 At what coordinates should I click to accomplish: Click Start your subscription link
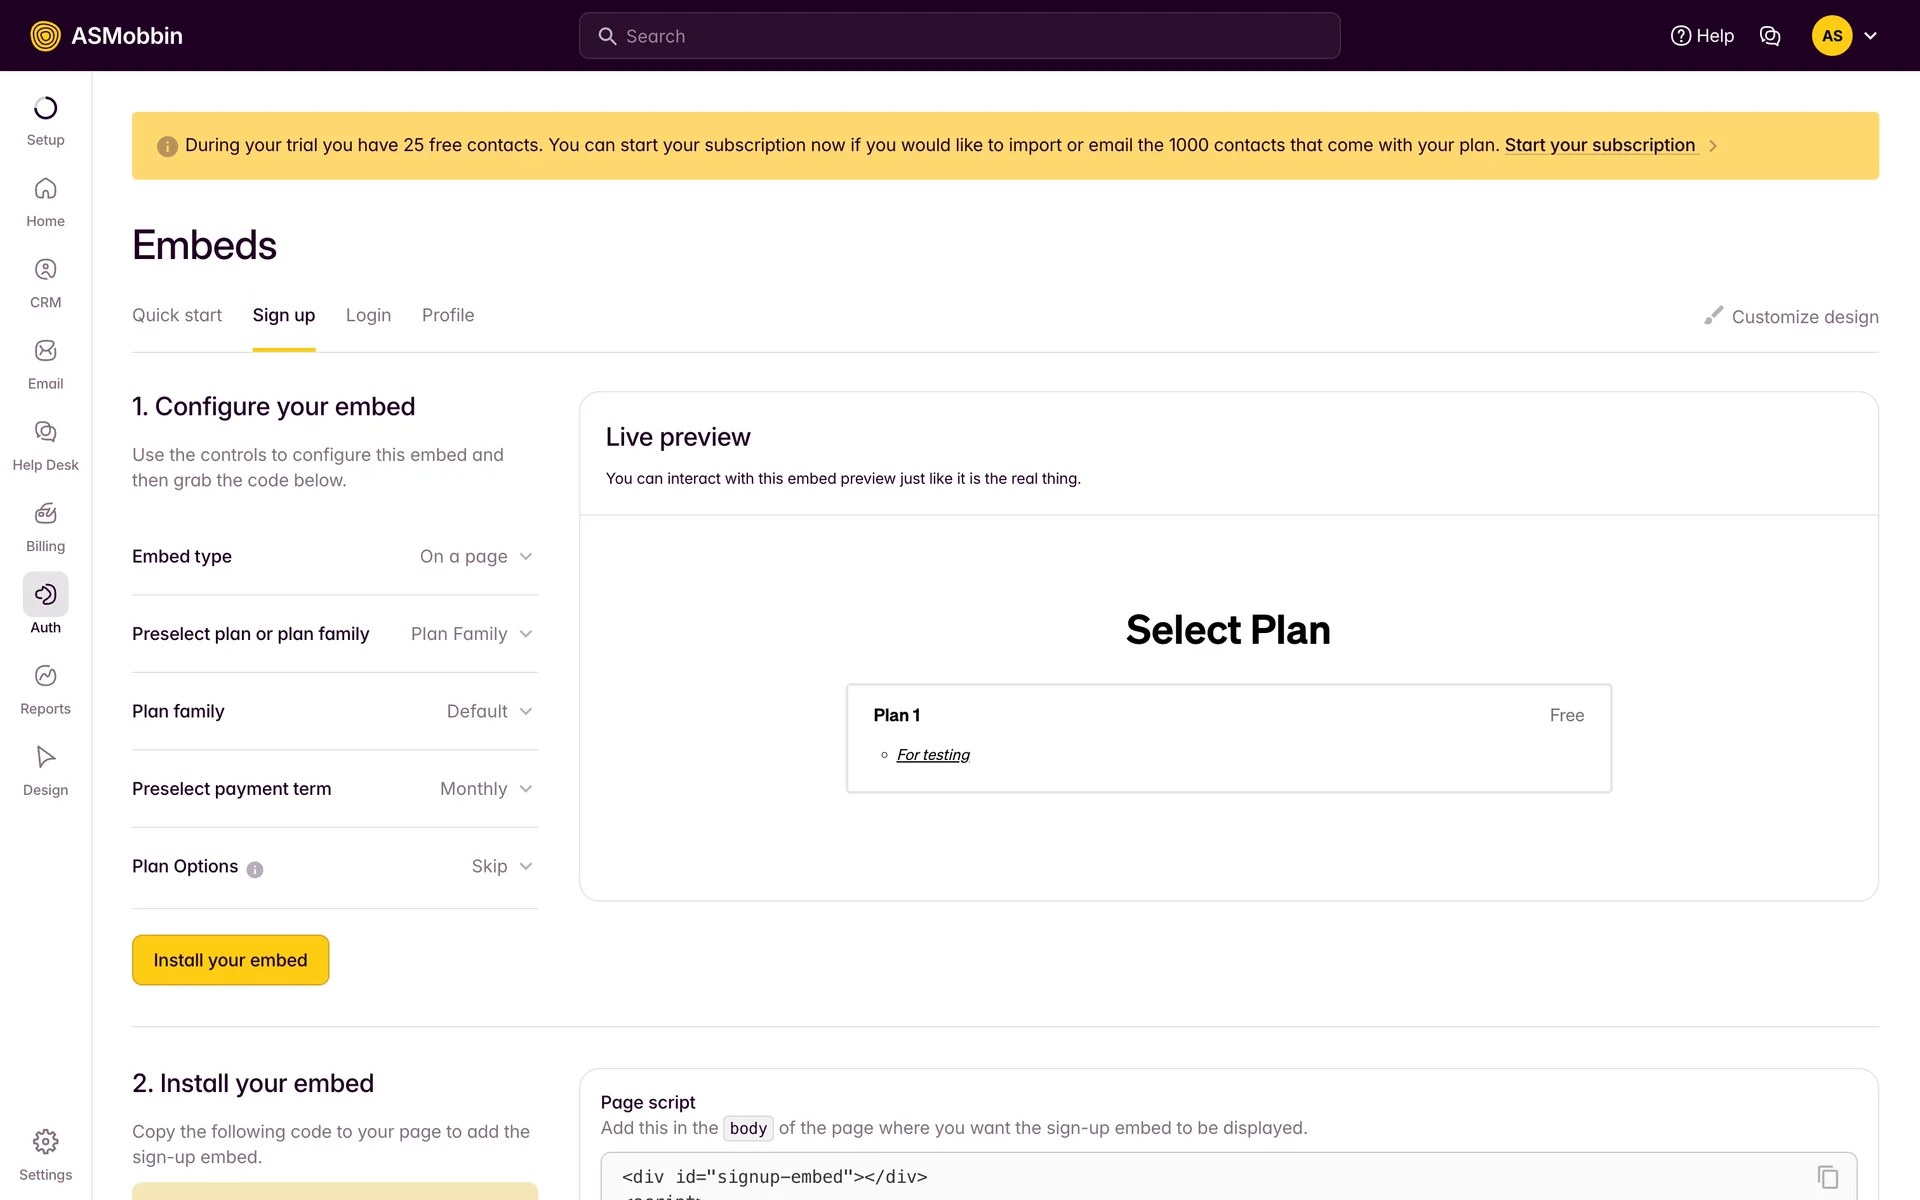(1599, 145)
